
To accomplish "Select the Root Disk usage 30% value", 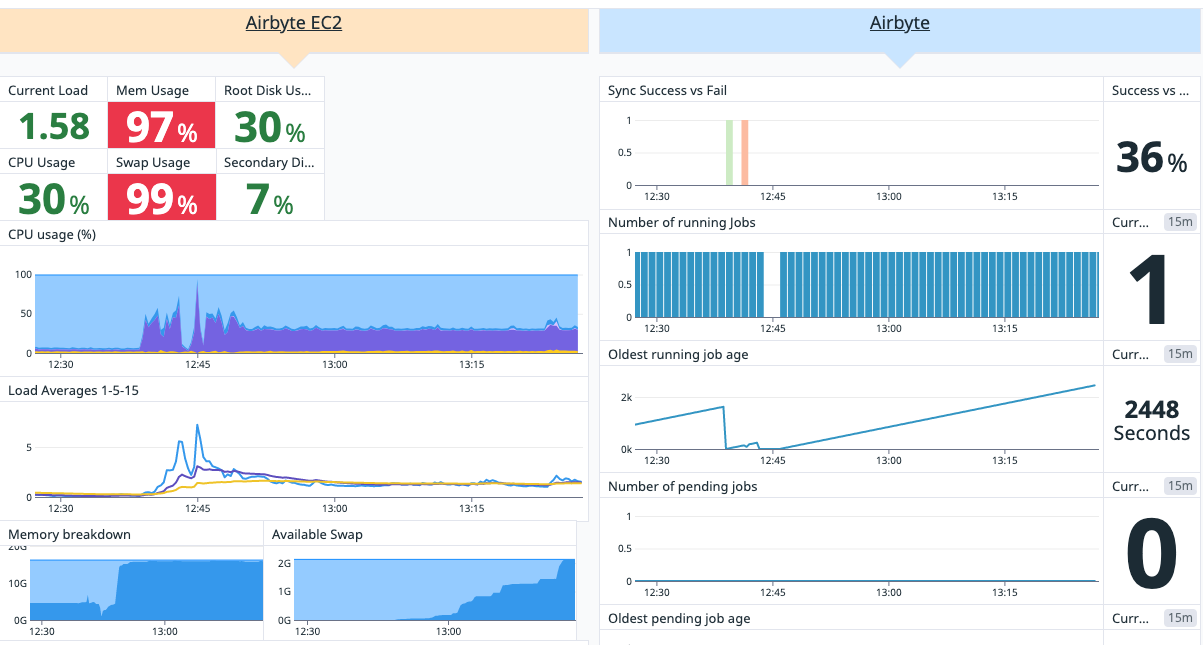I will 269,127.
